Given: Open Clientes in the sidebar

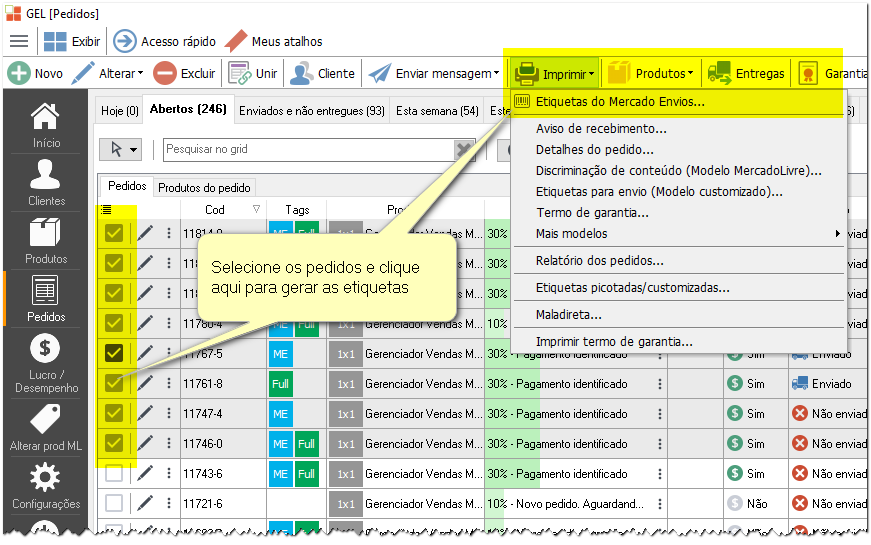Looking at the screenshot, I should click(x=46, y=183).
